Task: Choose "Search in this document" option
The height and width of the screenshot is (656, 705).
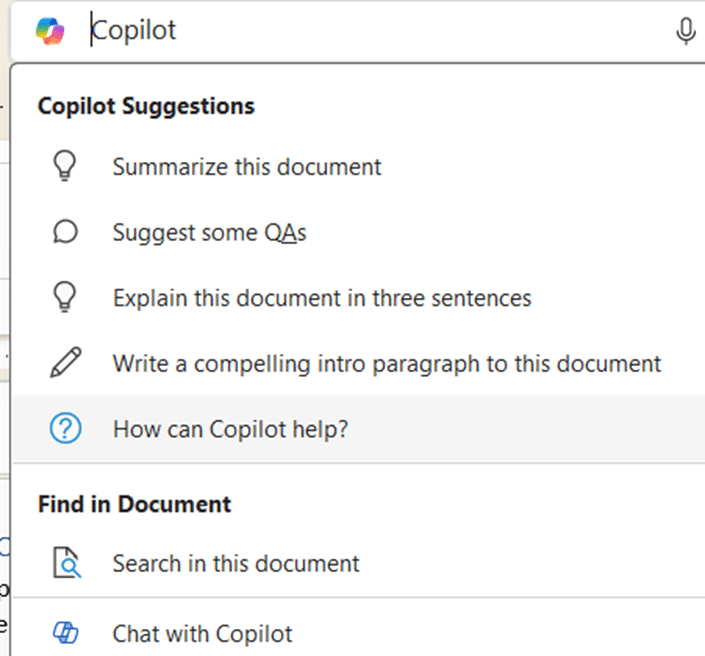Action: tap(236, 564)
